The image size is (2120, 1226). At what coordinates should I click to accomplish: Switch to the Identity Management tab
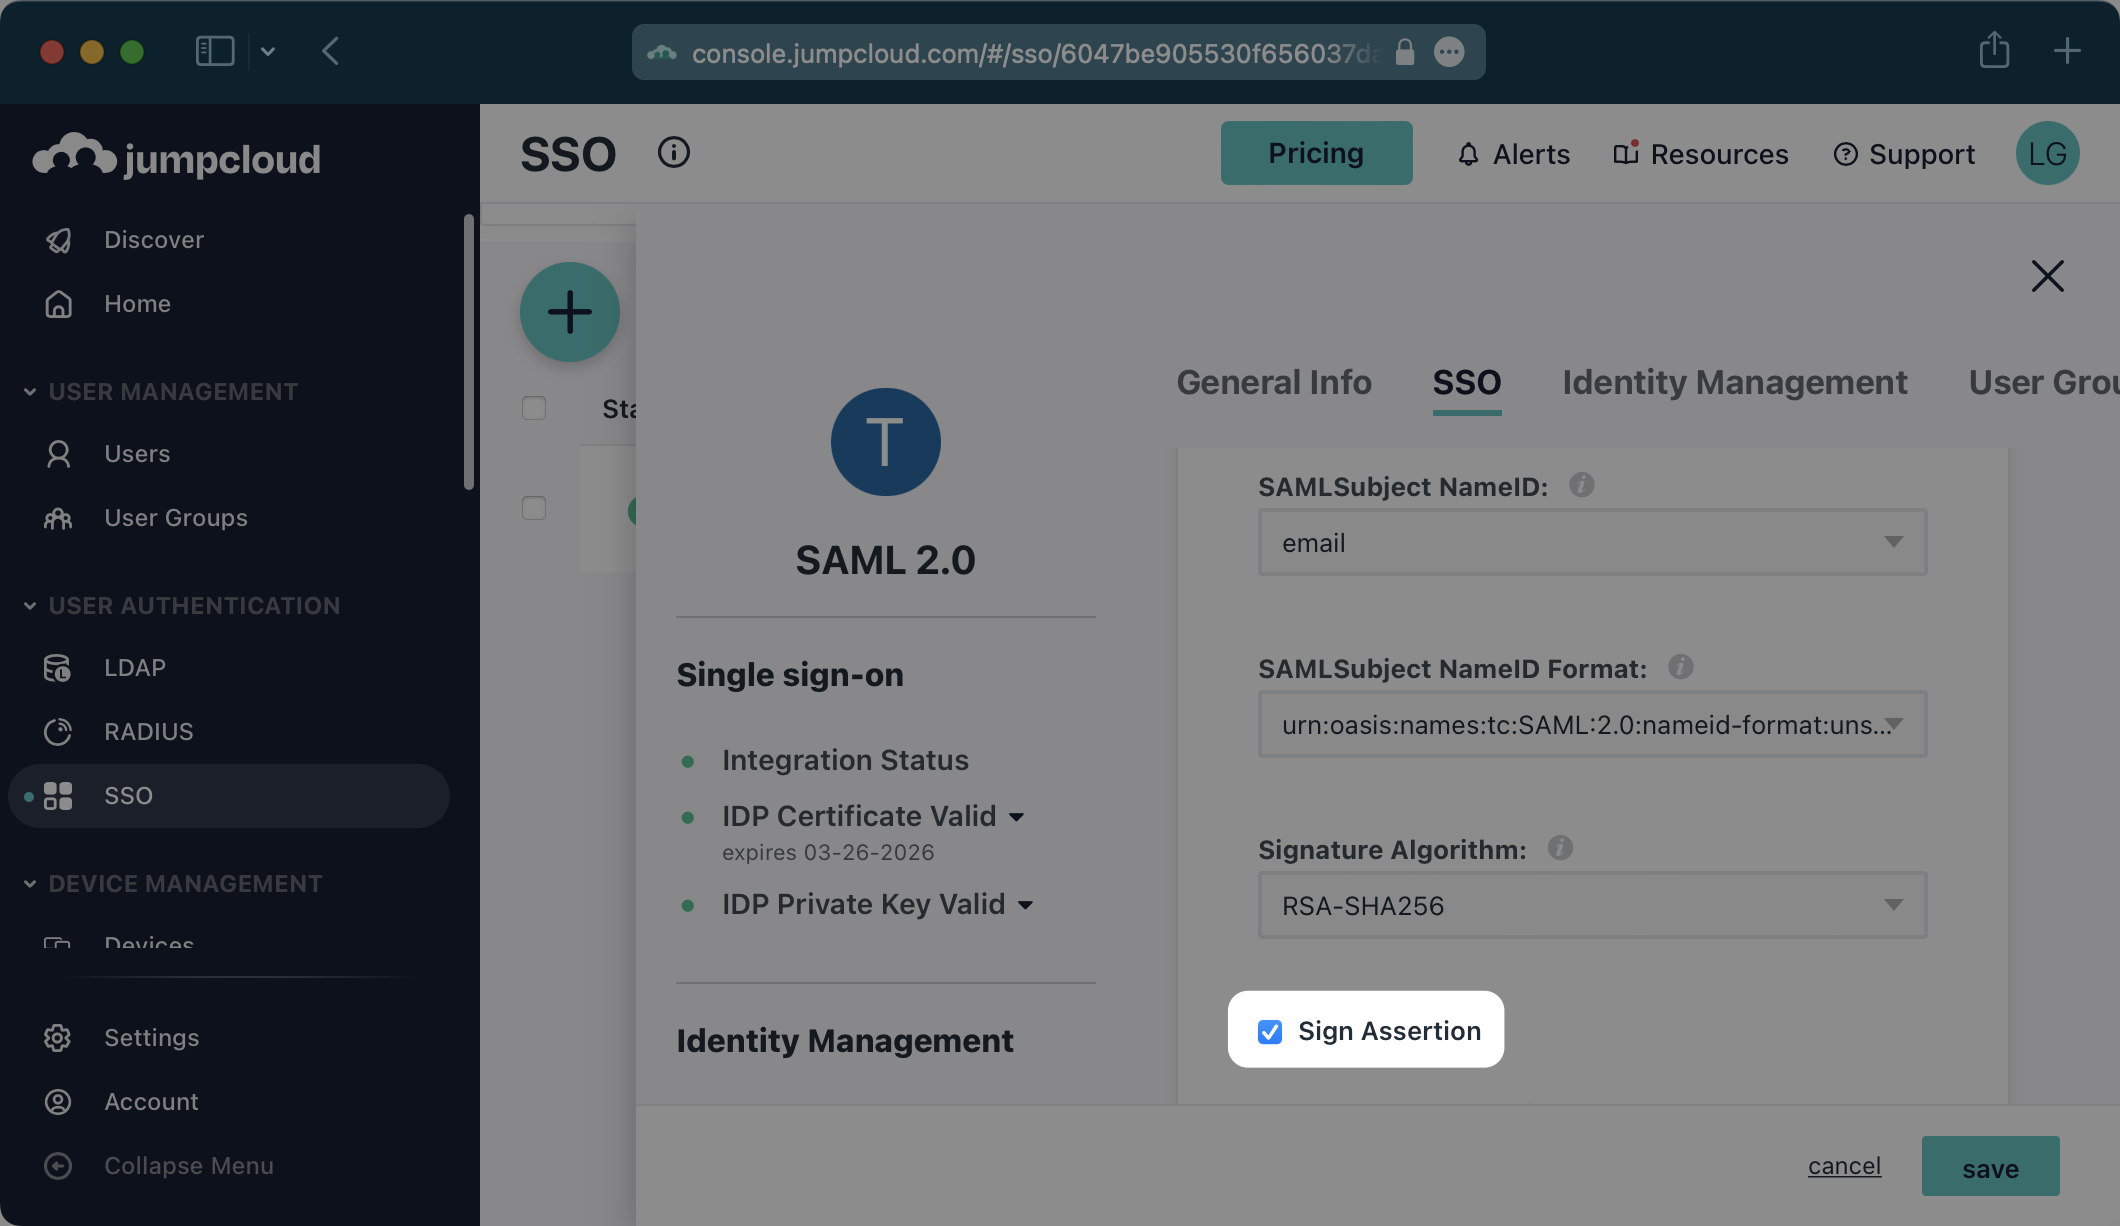point(1735,381)
